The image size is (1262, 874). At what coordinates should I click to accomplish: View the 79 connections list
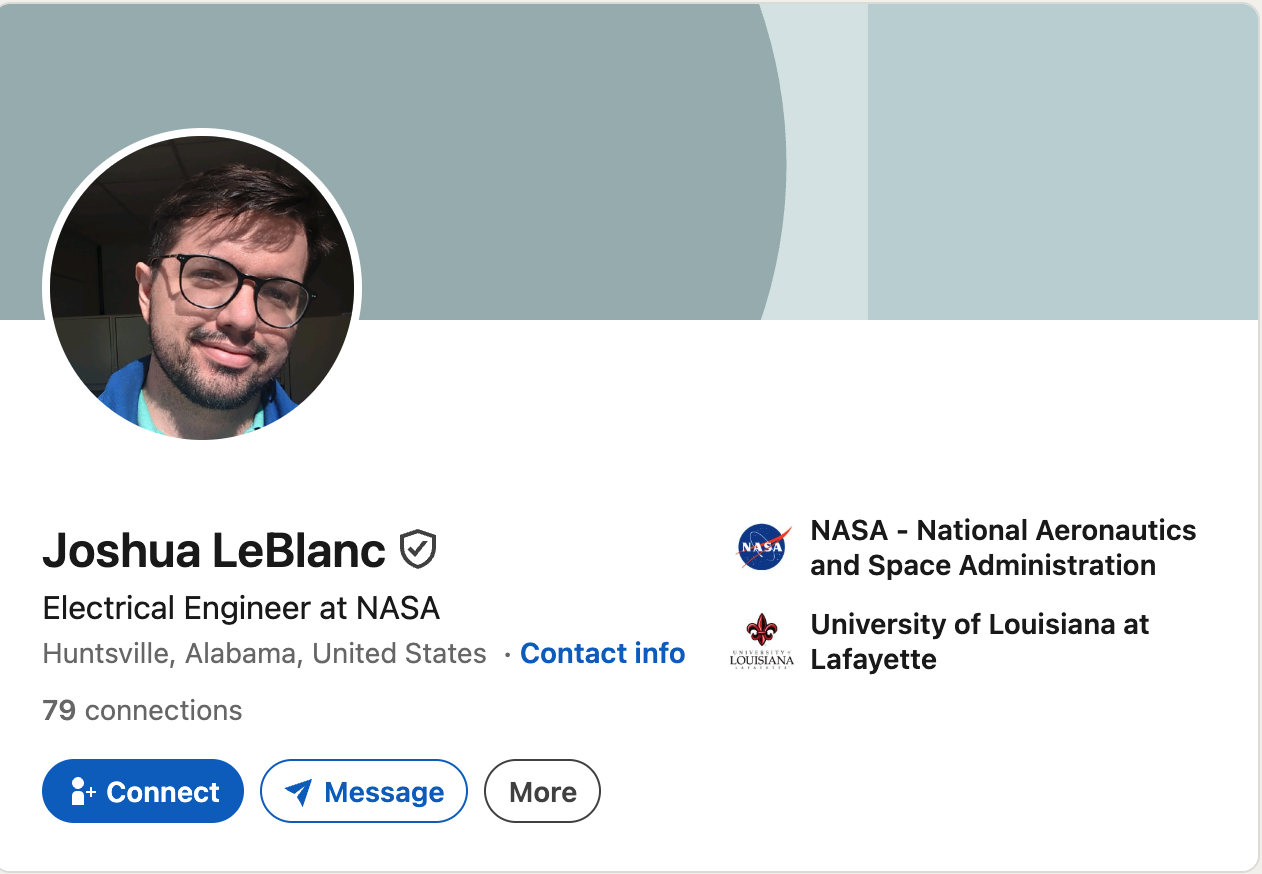(x=142, y=711)
